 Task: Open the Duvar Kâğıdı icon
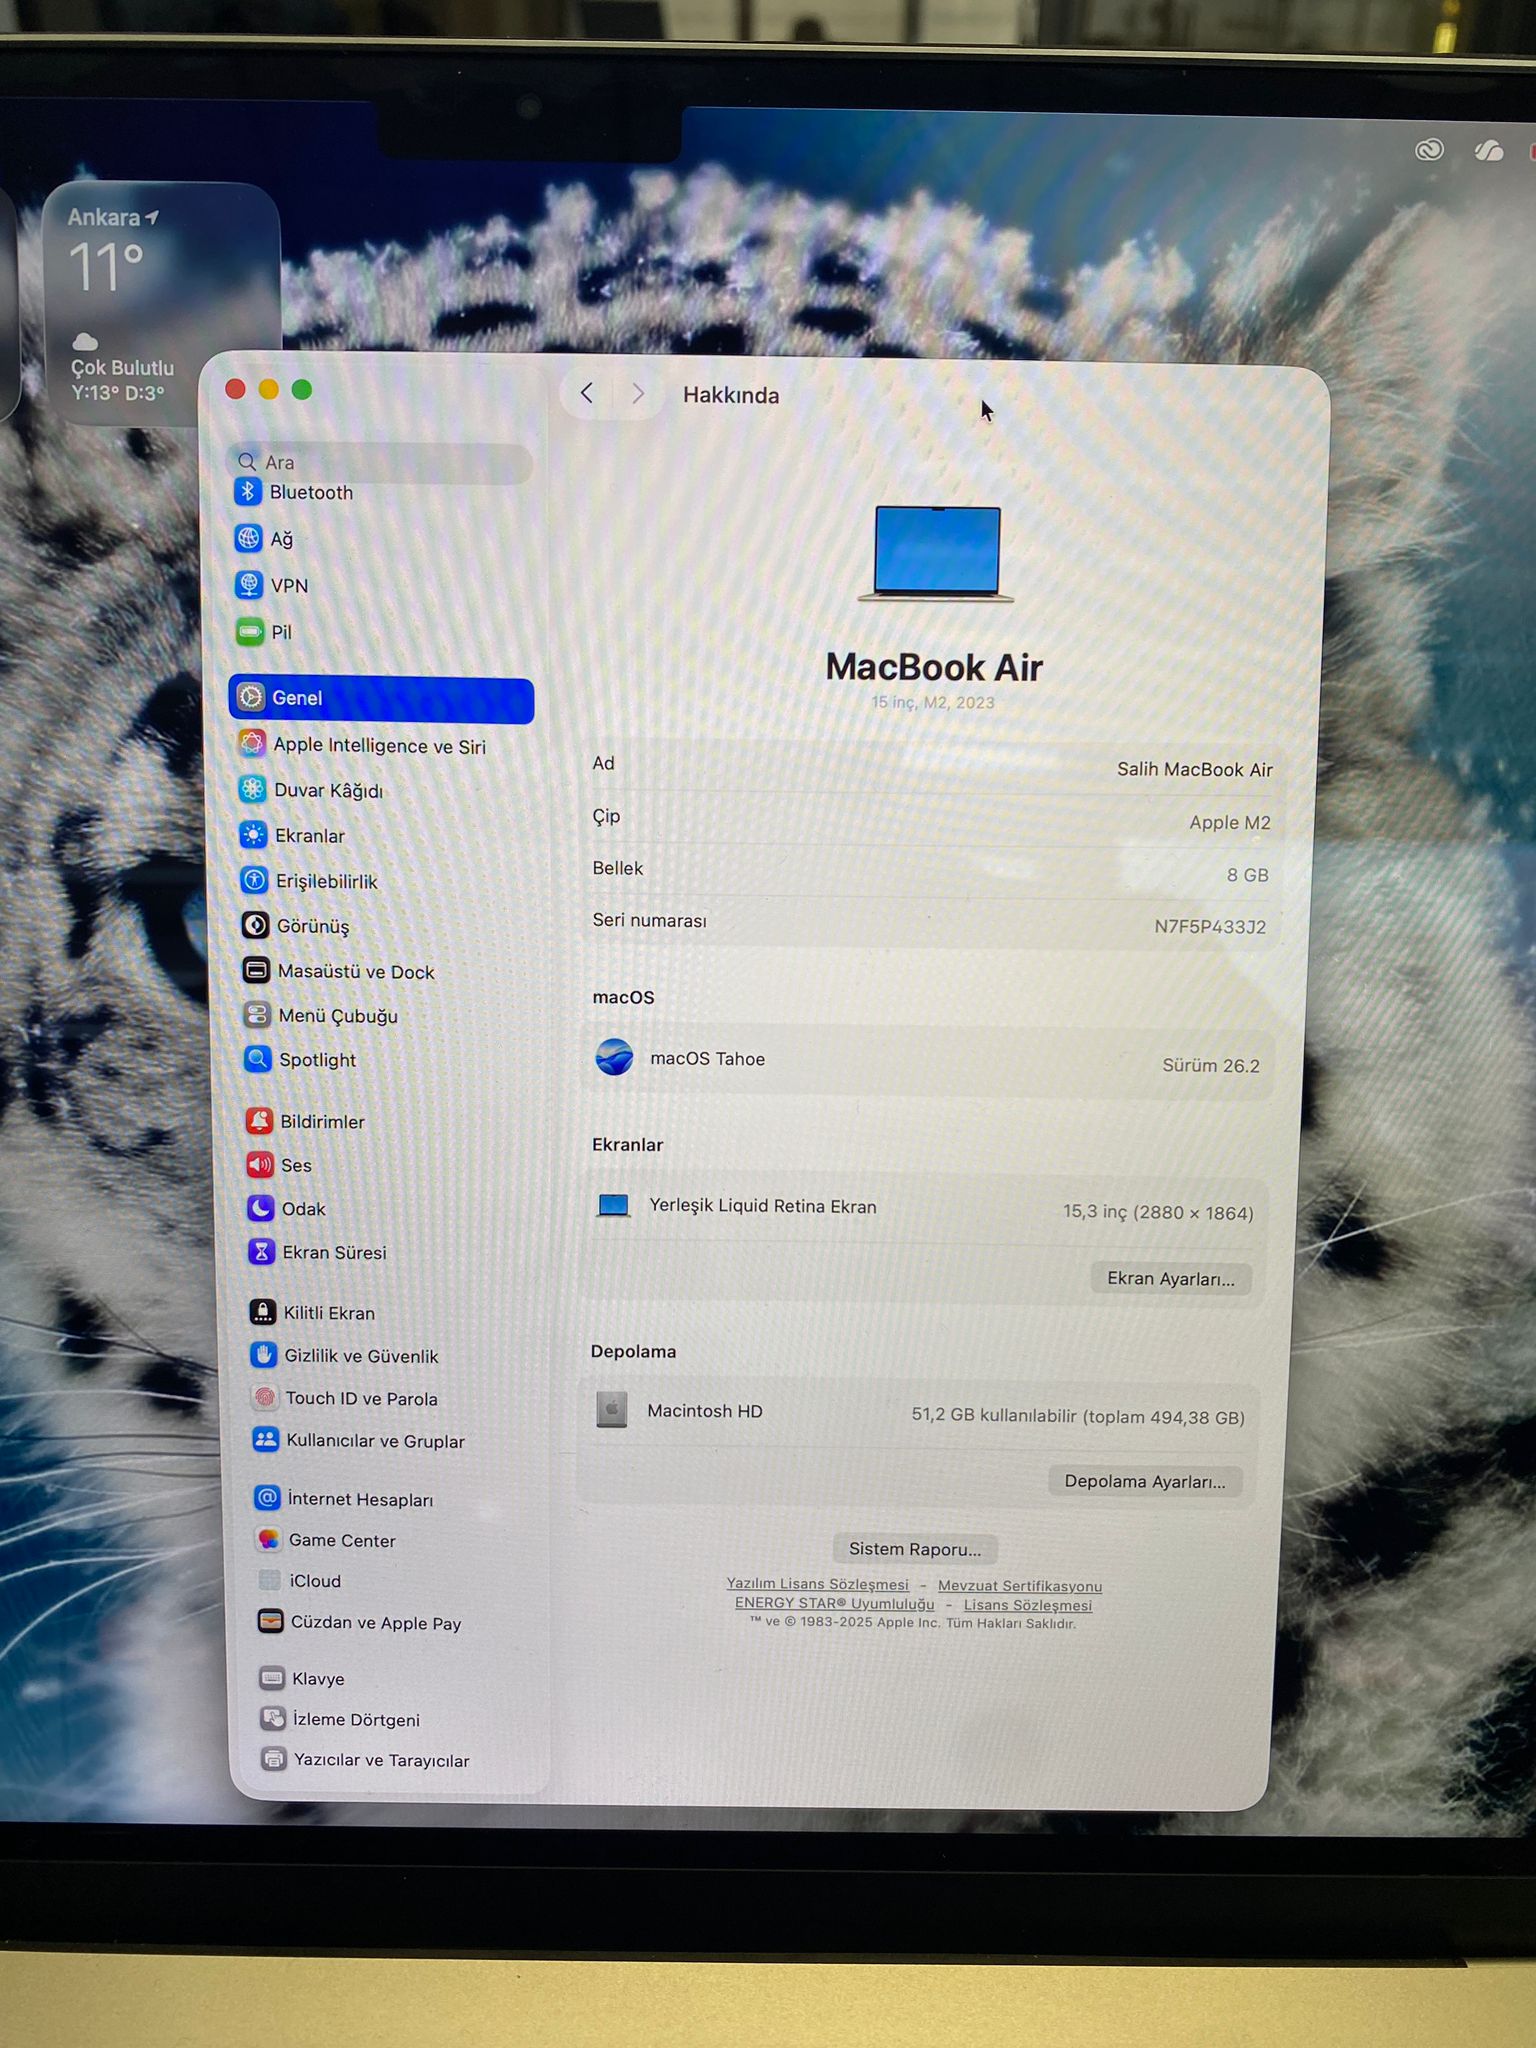click(253, 789)
